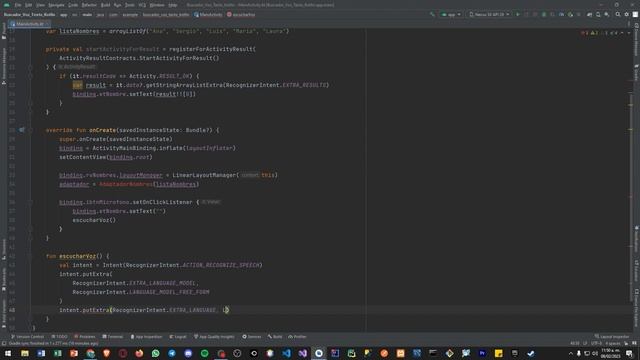Open the VCS menu
The height and width of the screenshot is (360, 640).
click(142, 5)
